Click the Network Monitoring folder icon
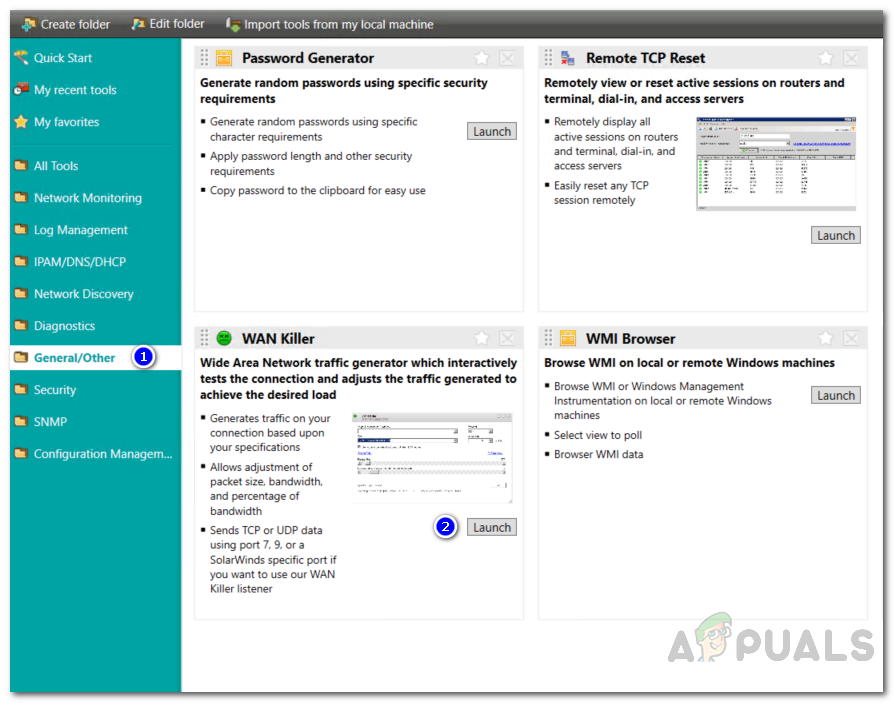 point(21,197)
